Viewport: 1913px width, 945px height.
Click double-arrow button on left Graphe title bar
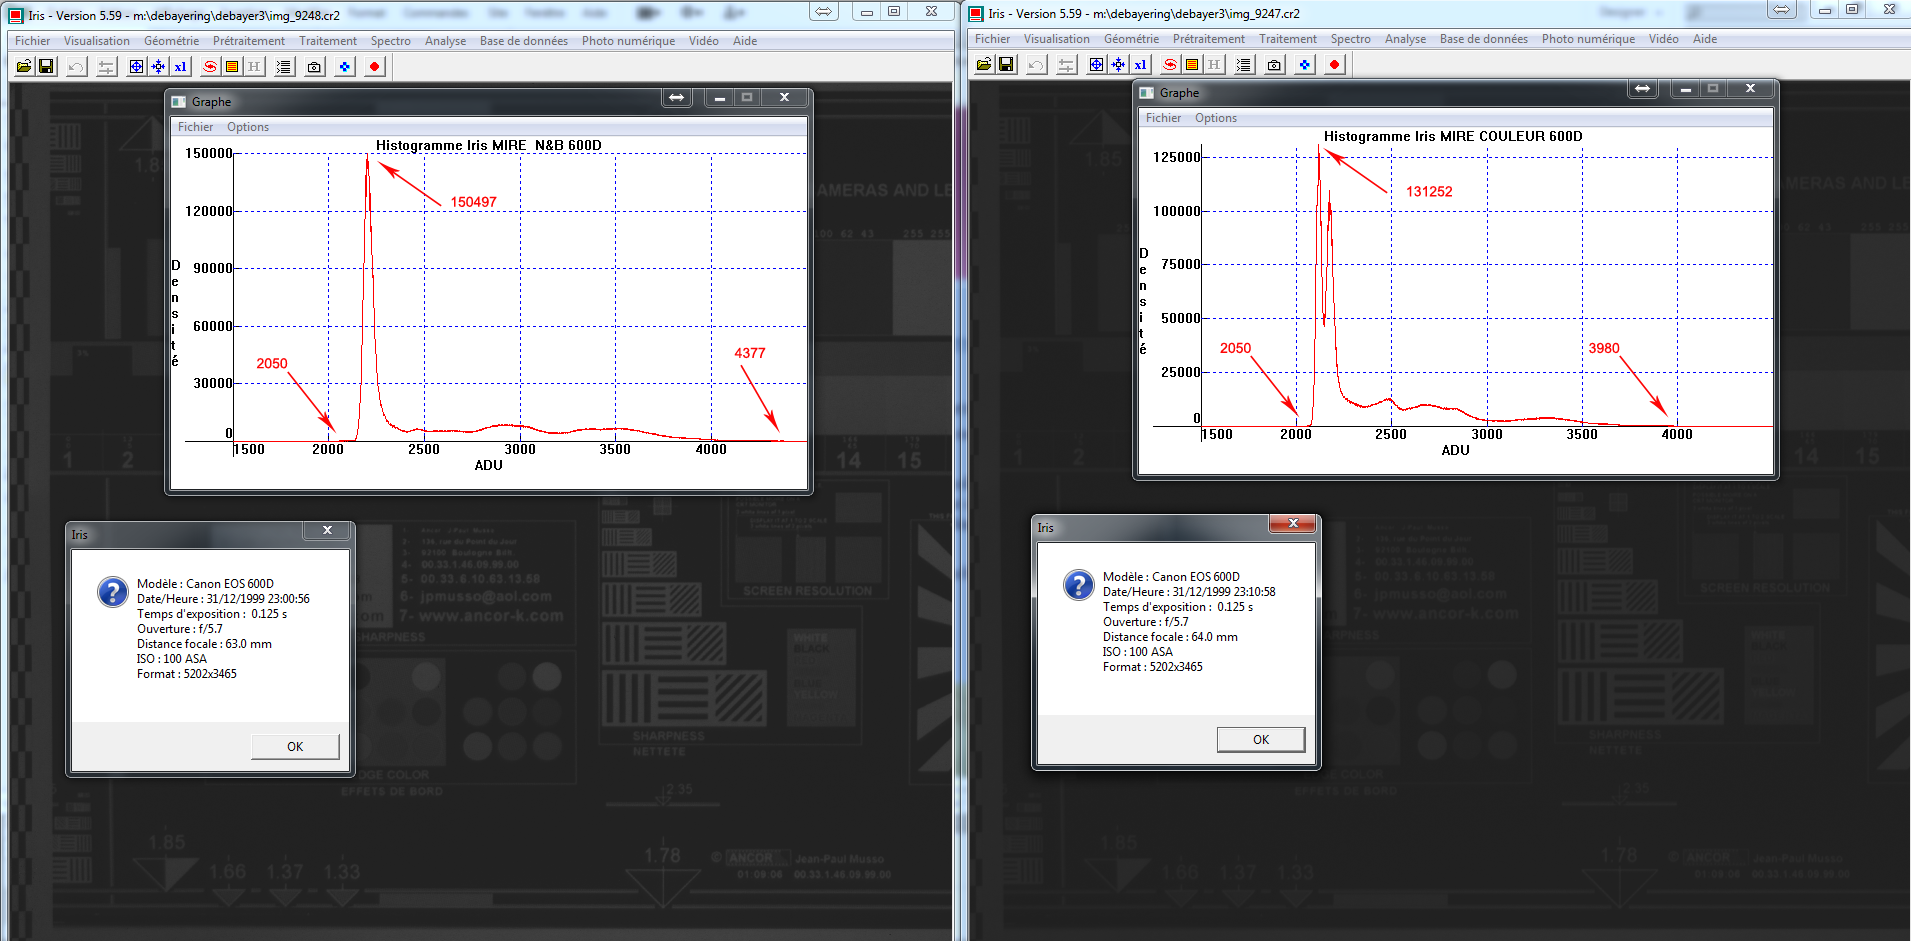(x=677, y=98)
